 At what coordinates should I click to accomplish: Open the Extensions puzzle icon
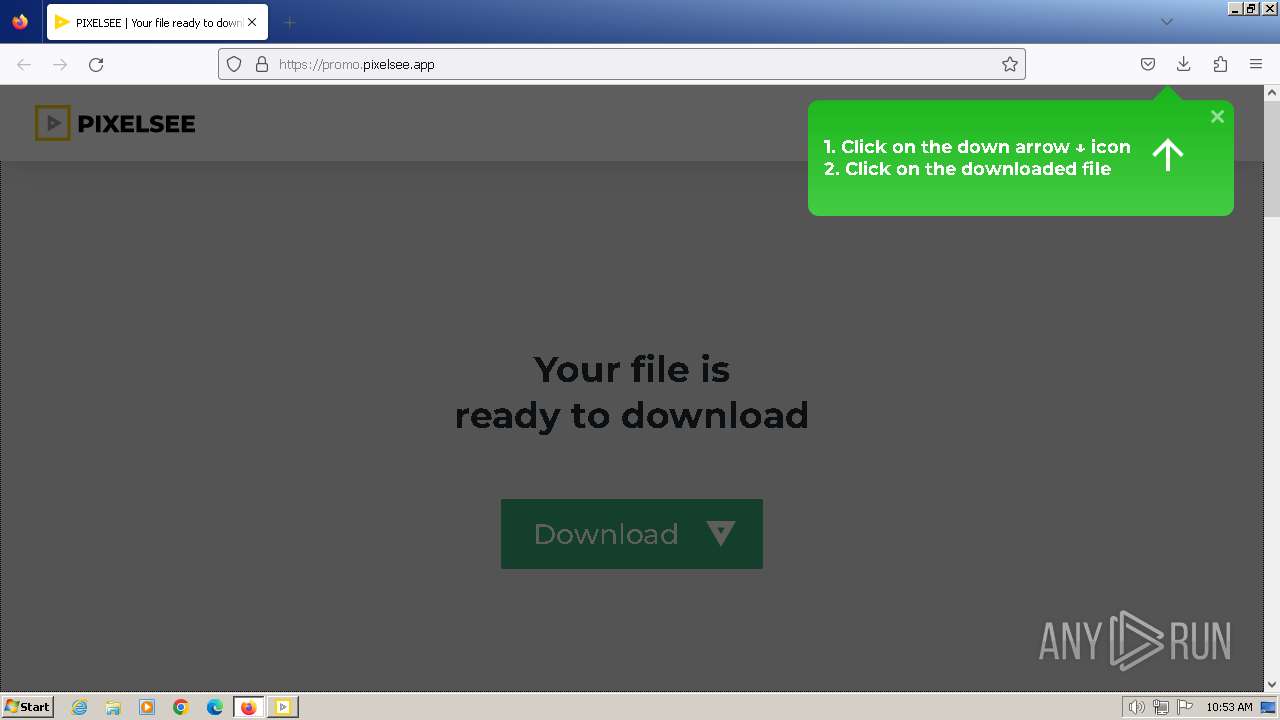(1220, 64)
